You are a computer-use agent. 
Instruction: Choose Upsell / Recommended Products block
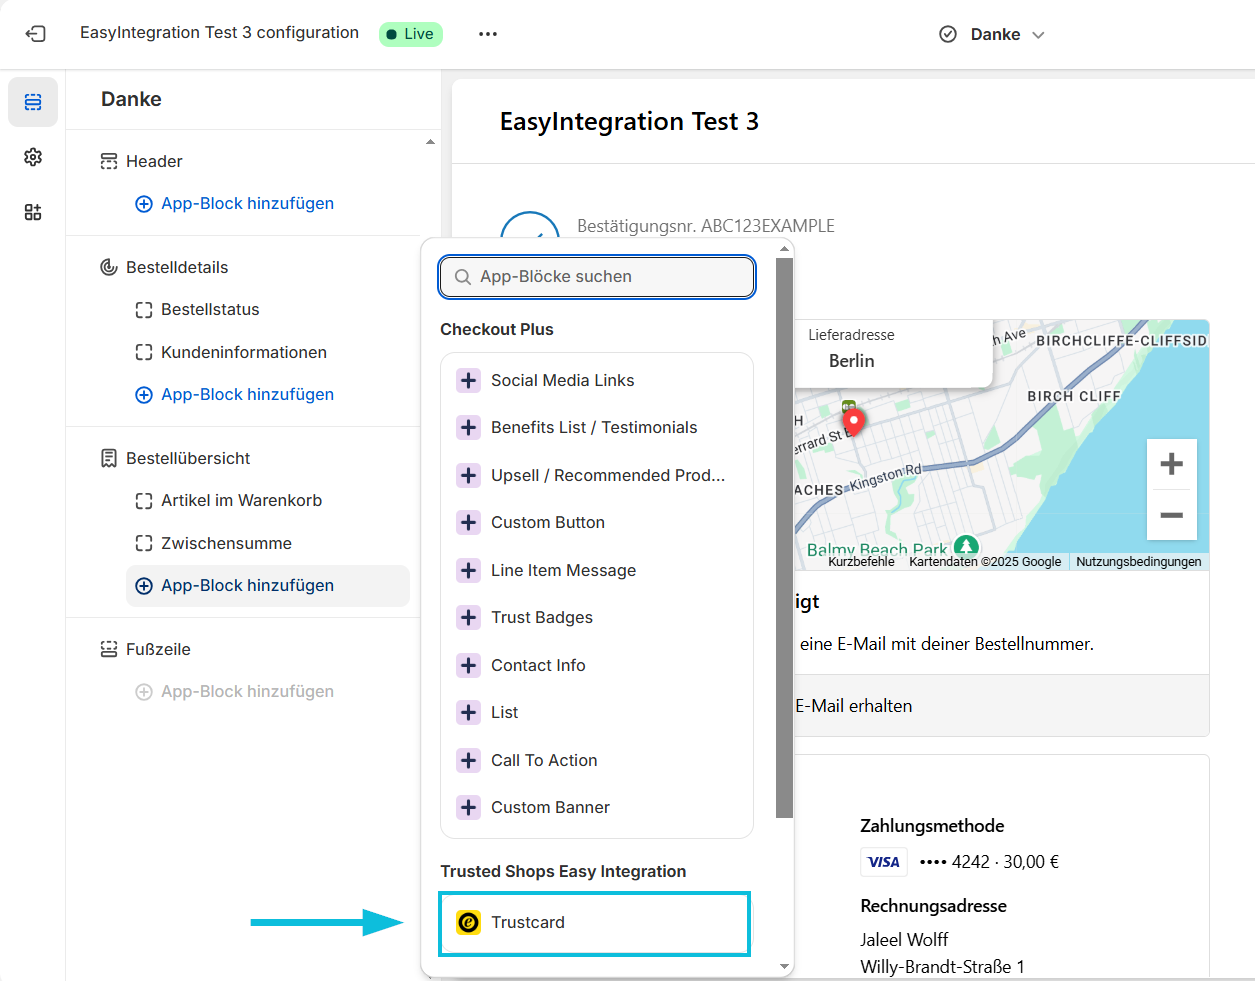click(597, 475)
